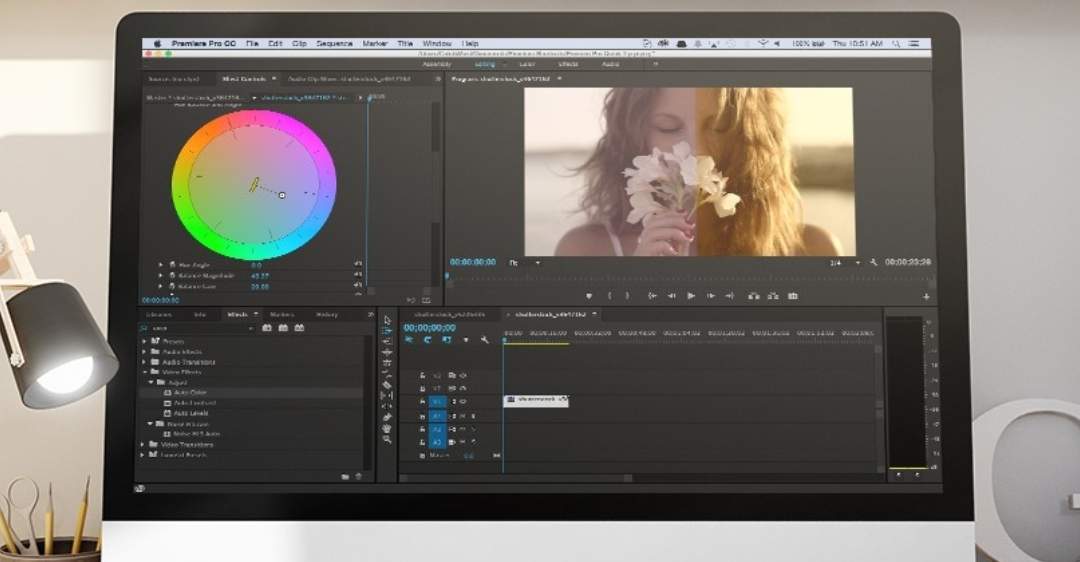The height and width of the screenshot is (562, 1080).
Task: Open the Clip menu
Action: pyautogui.click(x=299, y=43)
